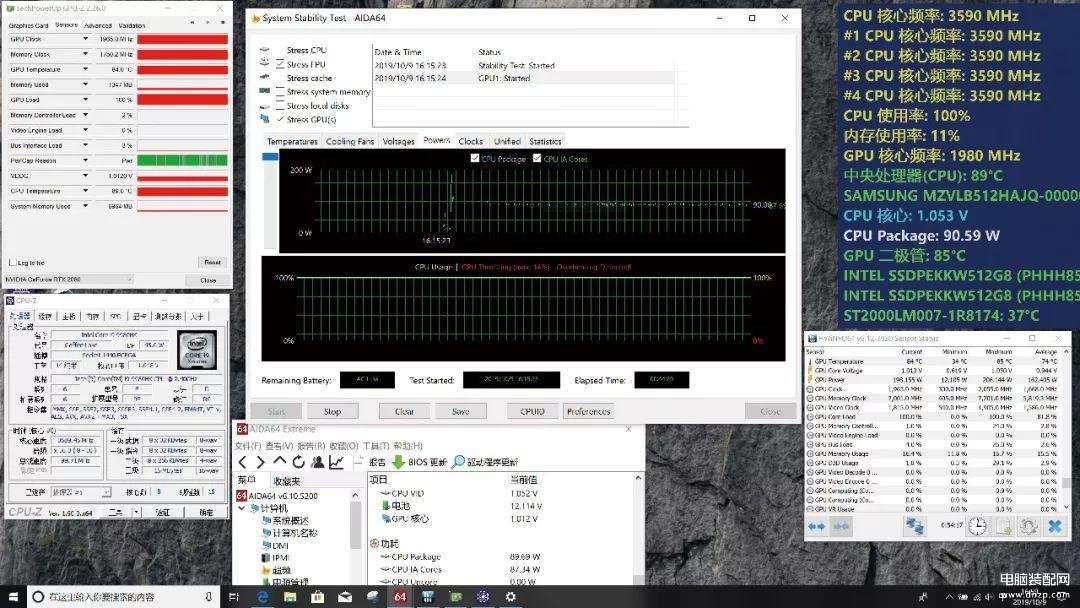
Task: Go back in AIDA64 Extreme toolbar
Action: click(x=242, y=462)
